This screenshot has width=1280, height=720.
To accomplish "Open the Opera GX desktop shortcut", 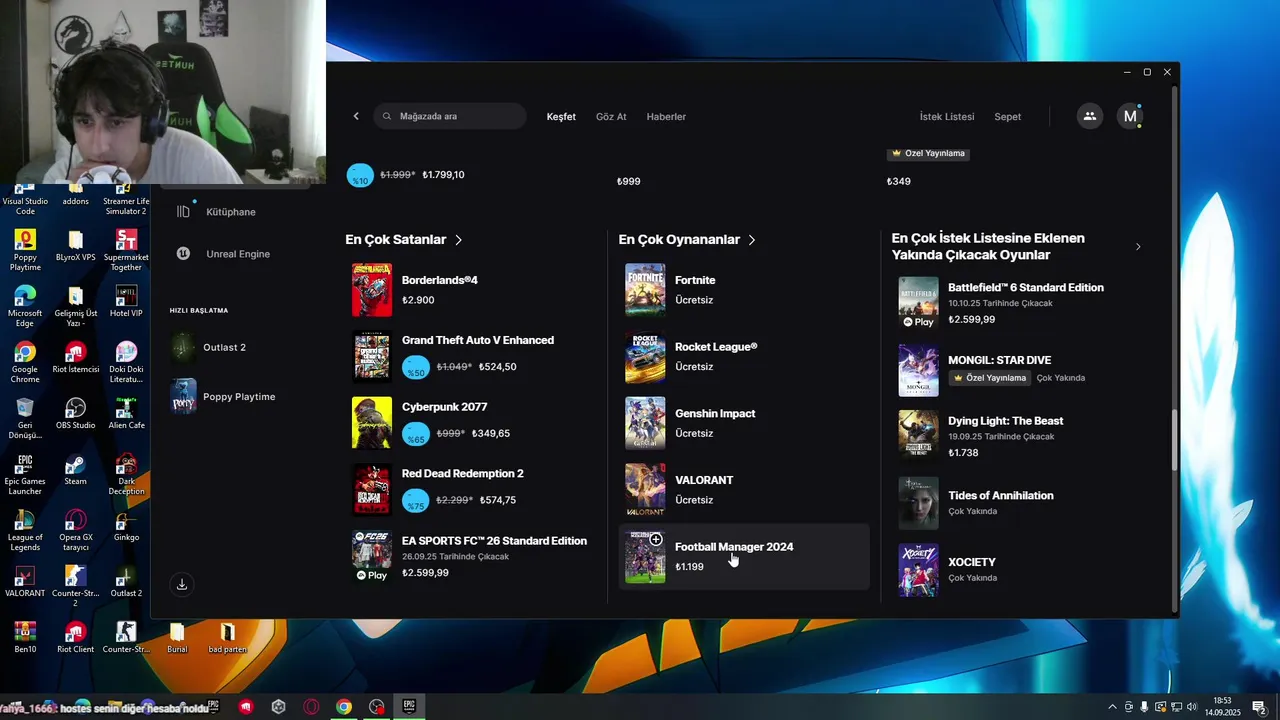I will click(75, 532).
